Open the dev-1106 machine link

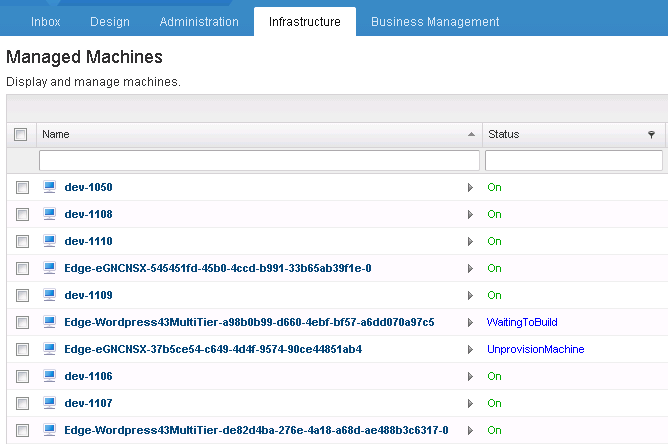(88, 376)
